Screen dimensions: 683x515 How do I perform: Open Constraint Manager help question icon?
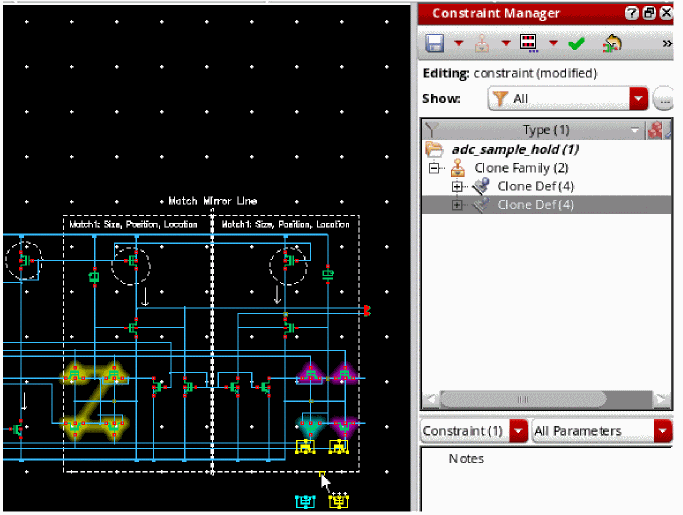[632, 13]
